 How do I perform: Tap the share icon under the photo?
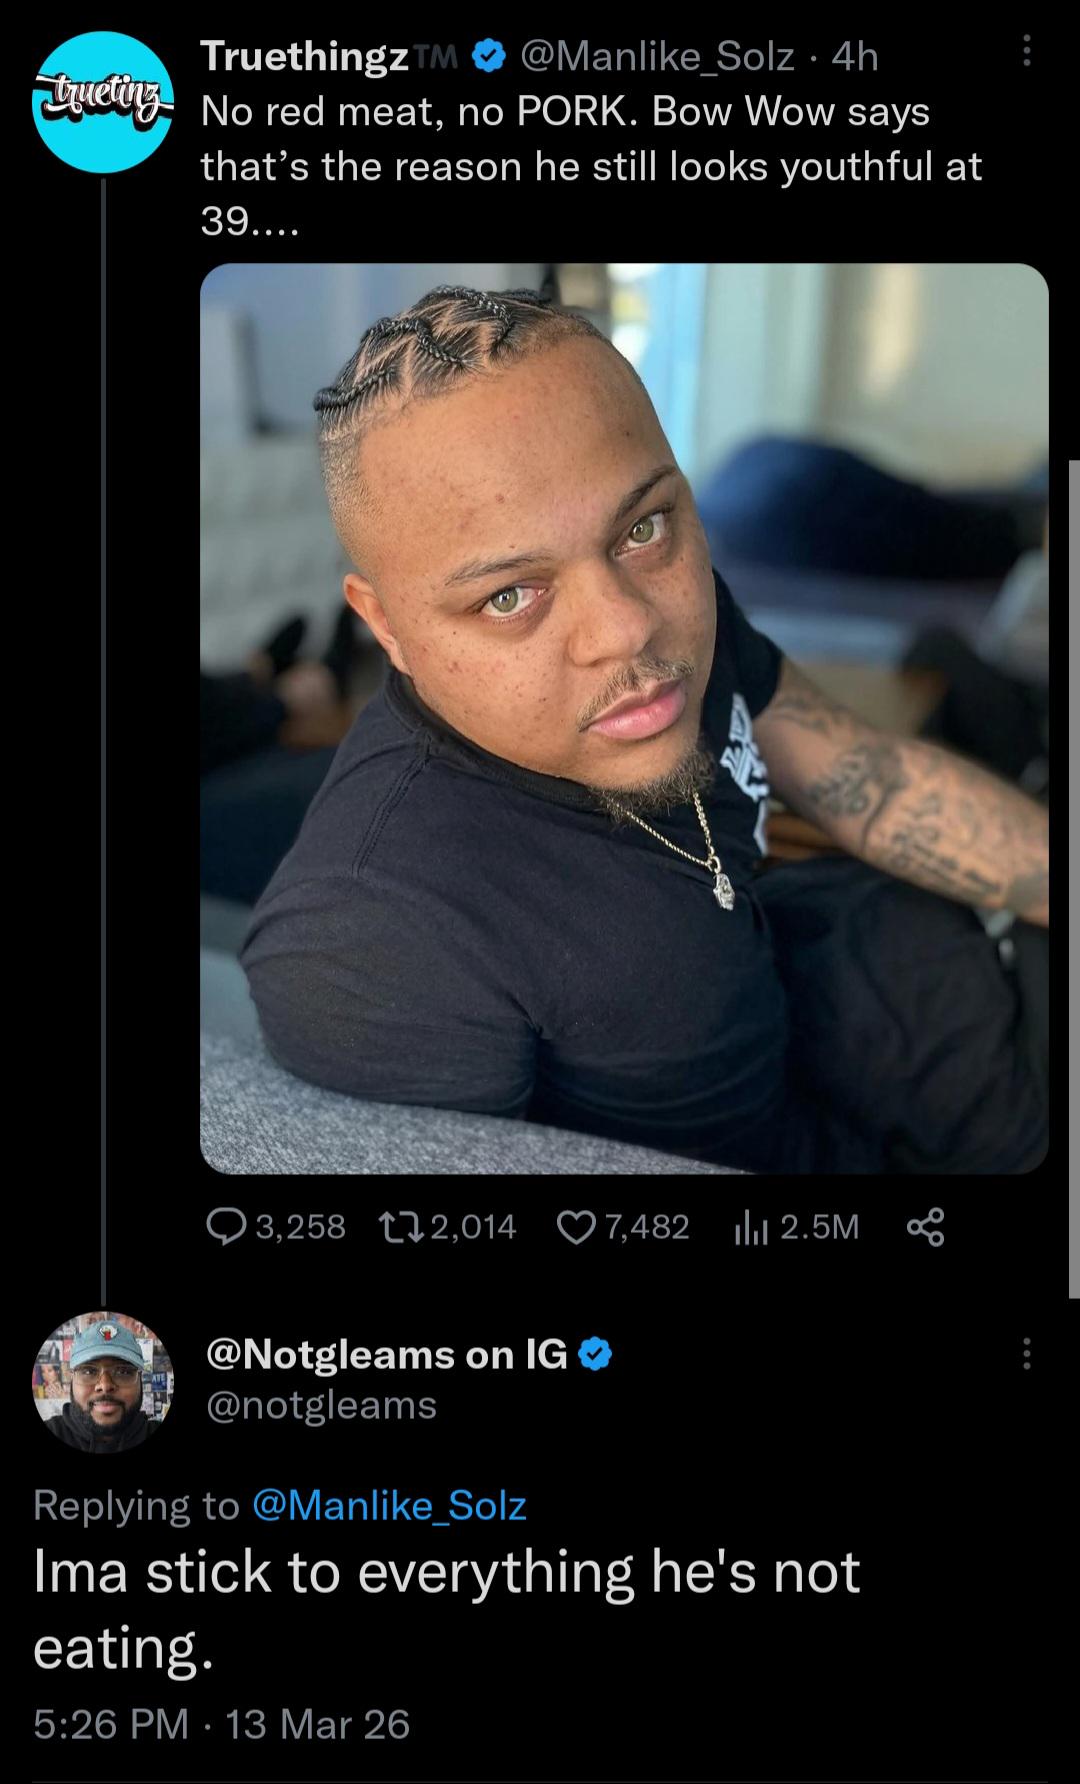pyautogui.click(x=924, y=1226)
